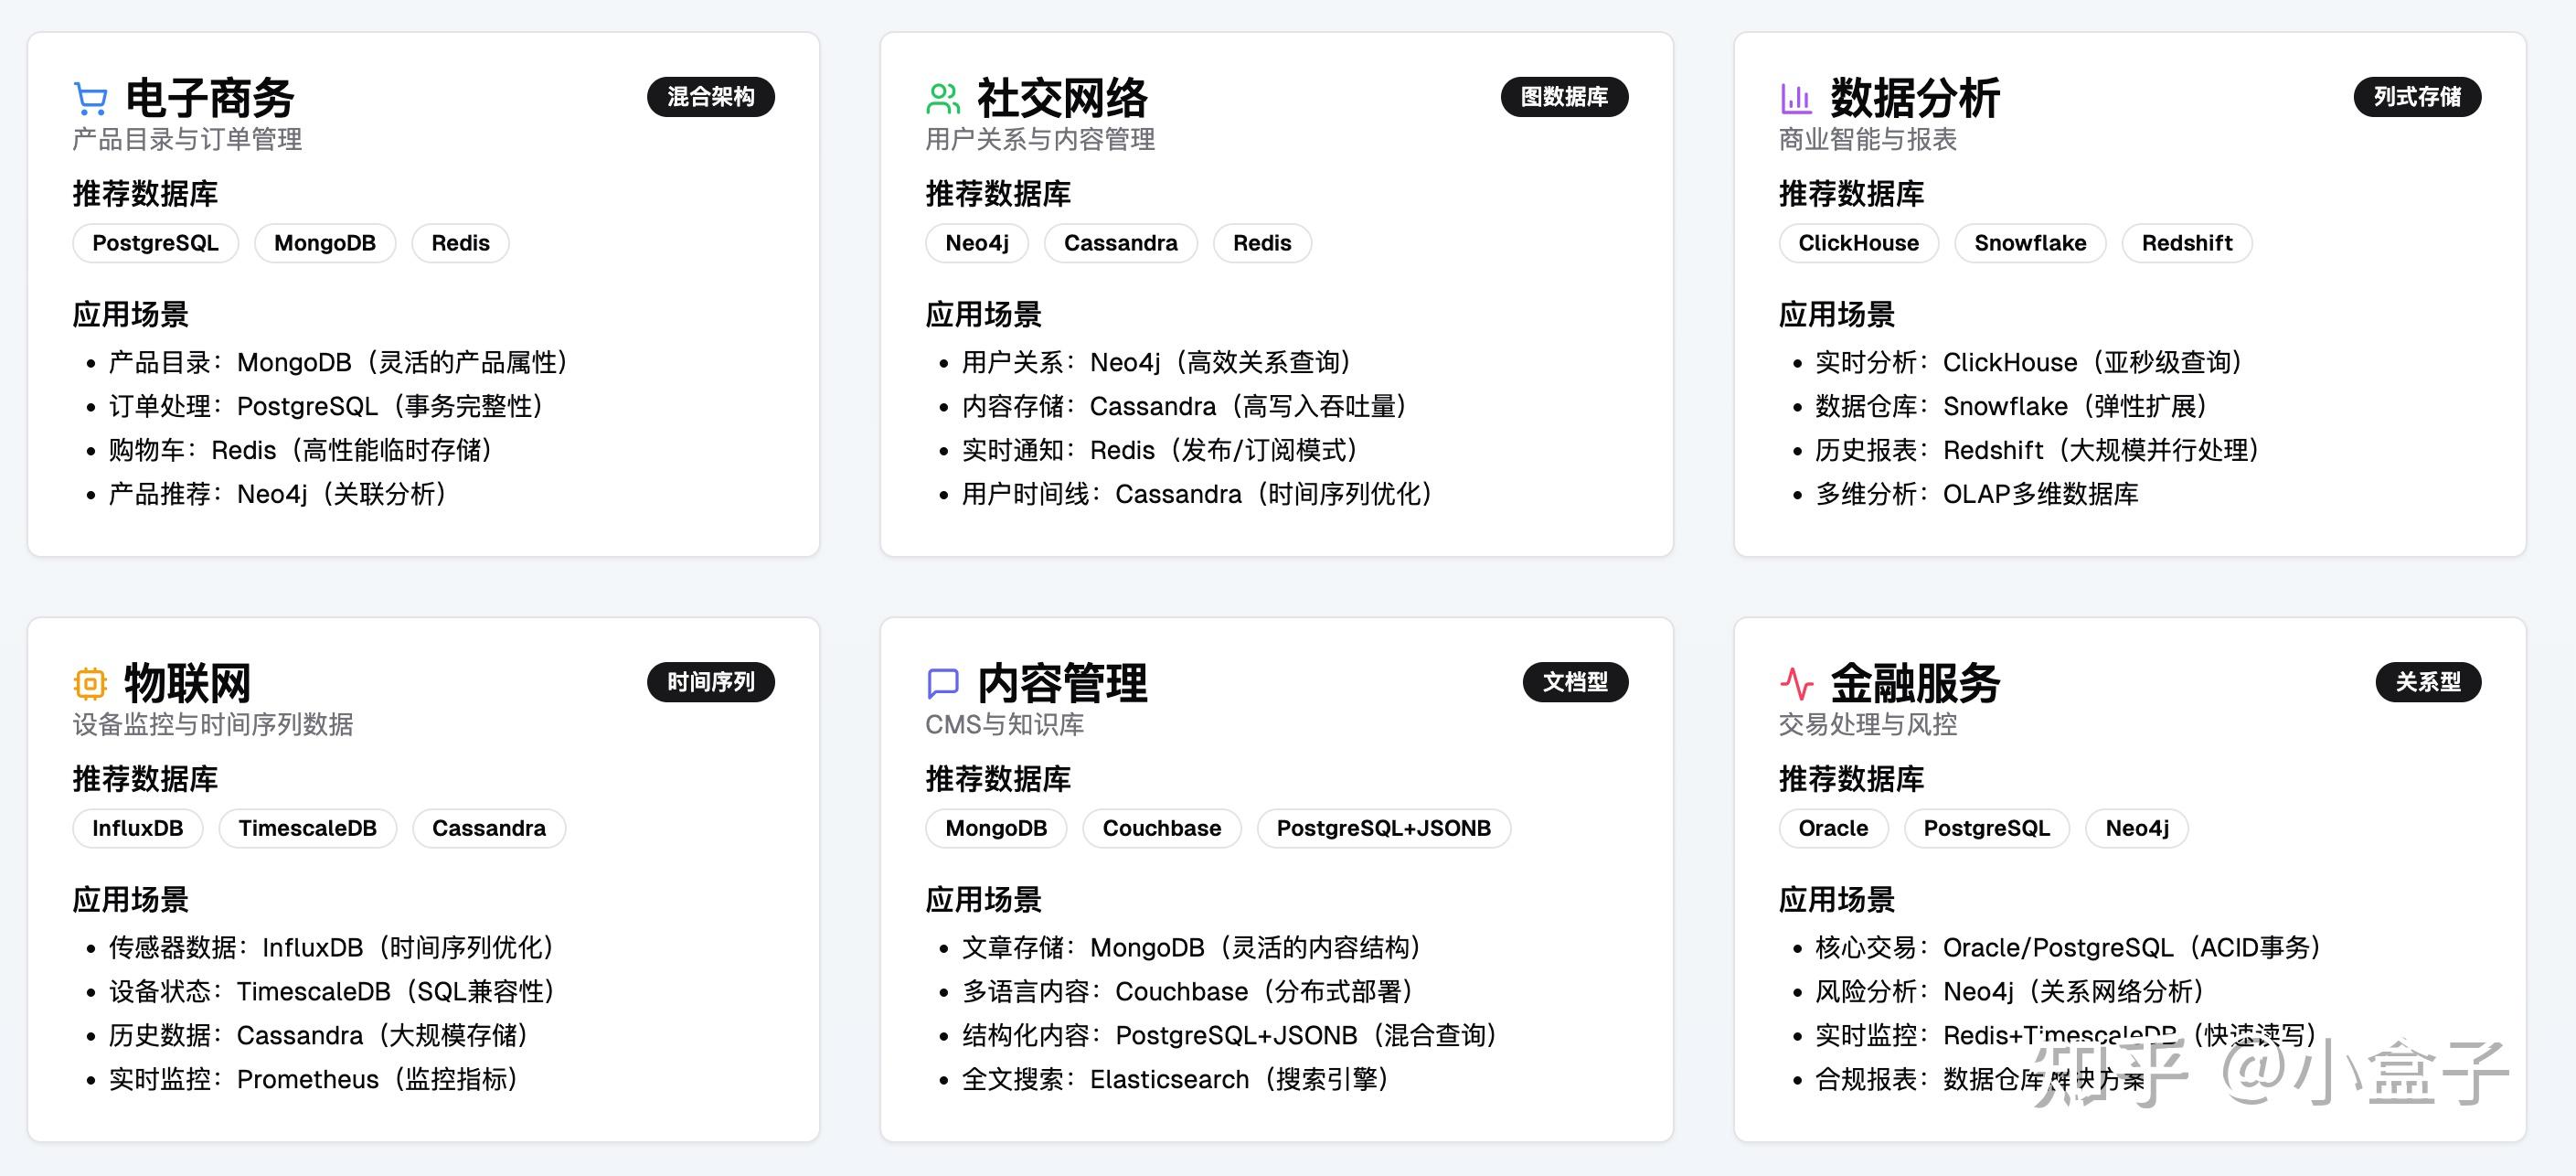Click the line 用户关系：Neo4j（高效关系查询）
The width and height of the screenshot is (2576, 1176).
pyautogui.click(x=1158, y=362)
